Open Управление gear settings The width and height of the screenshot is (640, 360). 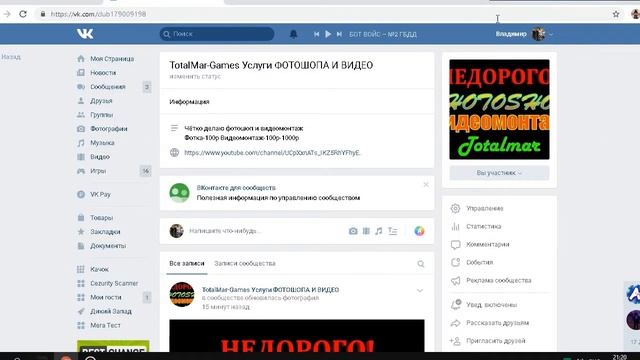(456, 209)
